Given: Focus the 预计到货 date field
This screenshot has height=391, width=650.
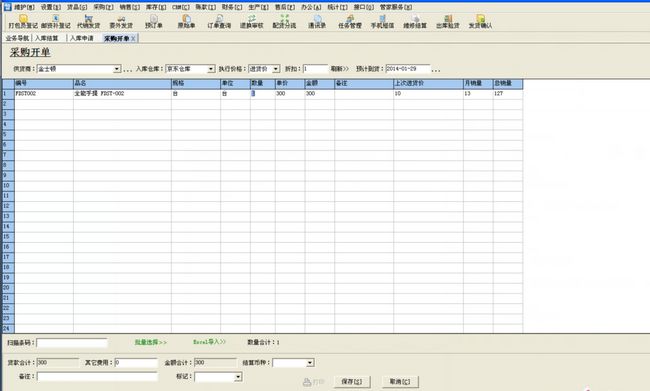Looking at the screenshot, I should point(407,69).
